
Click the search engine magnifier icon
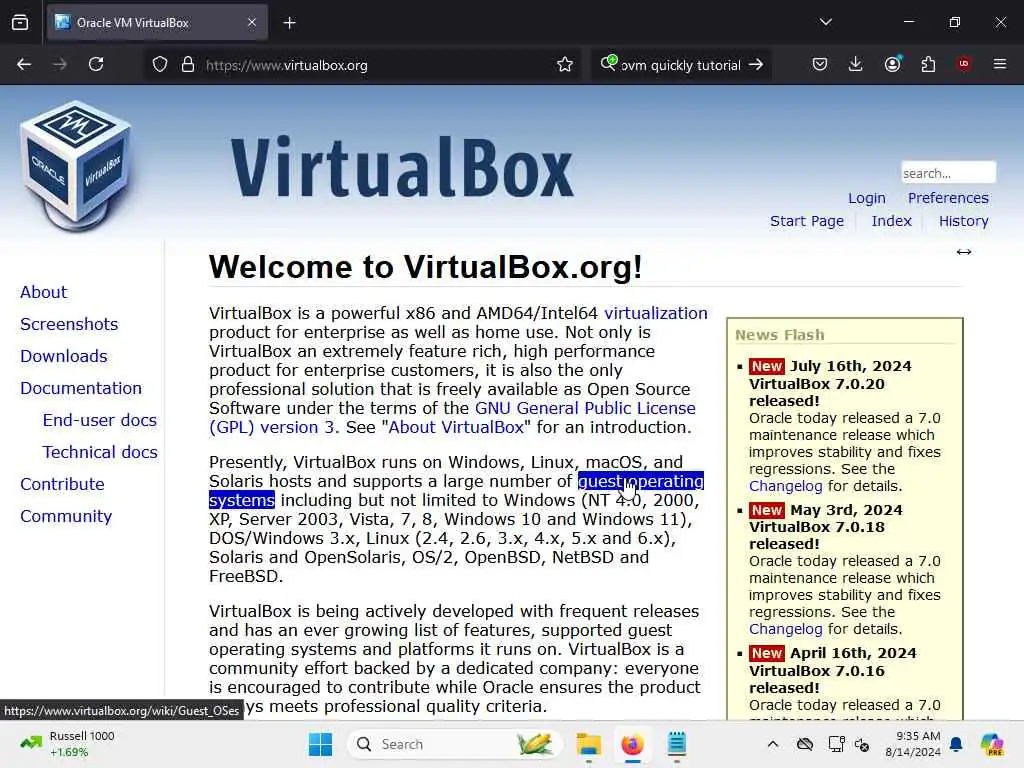tap(608, 63)
